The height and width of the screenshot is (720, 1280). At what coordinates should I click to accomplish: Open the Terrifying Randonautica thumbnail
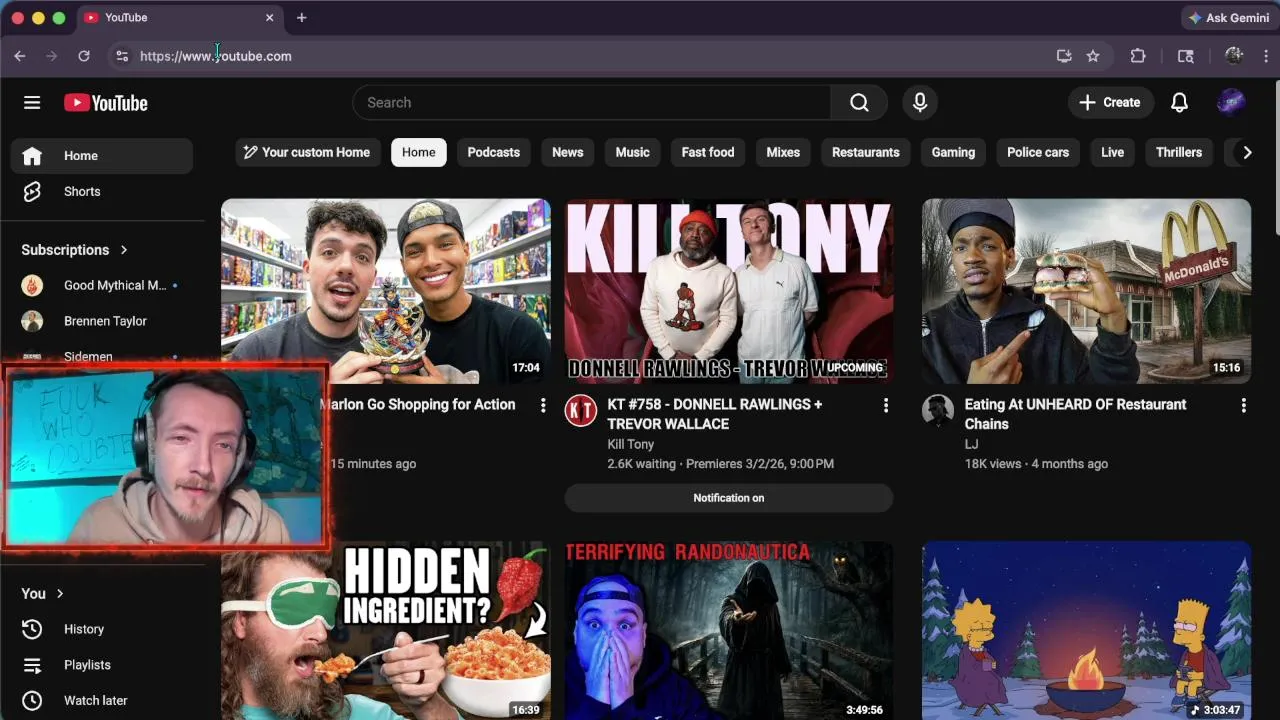tap(729, 631)
